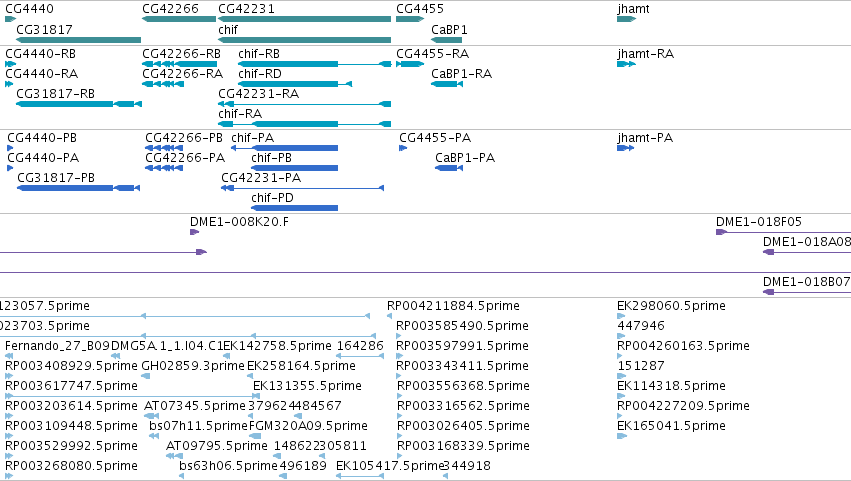This screenshot has width=851, height=481.
Task: Click the chif-PA protein label
Action: [x=252, y=137]
